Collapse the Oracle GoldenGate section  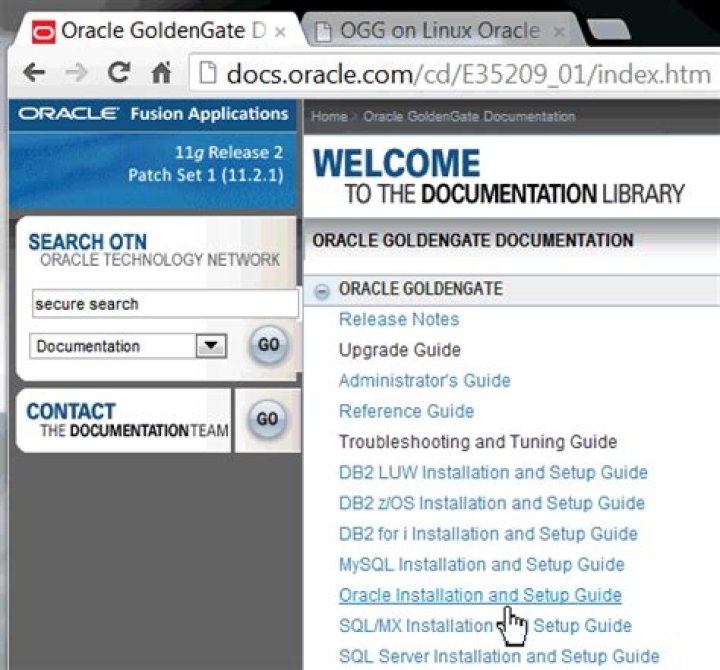322,291
